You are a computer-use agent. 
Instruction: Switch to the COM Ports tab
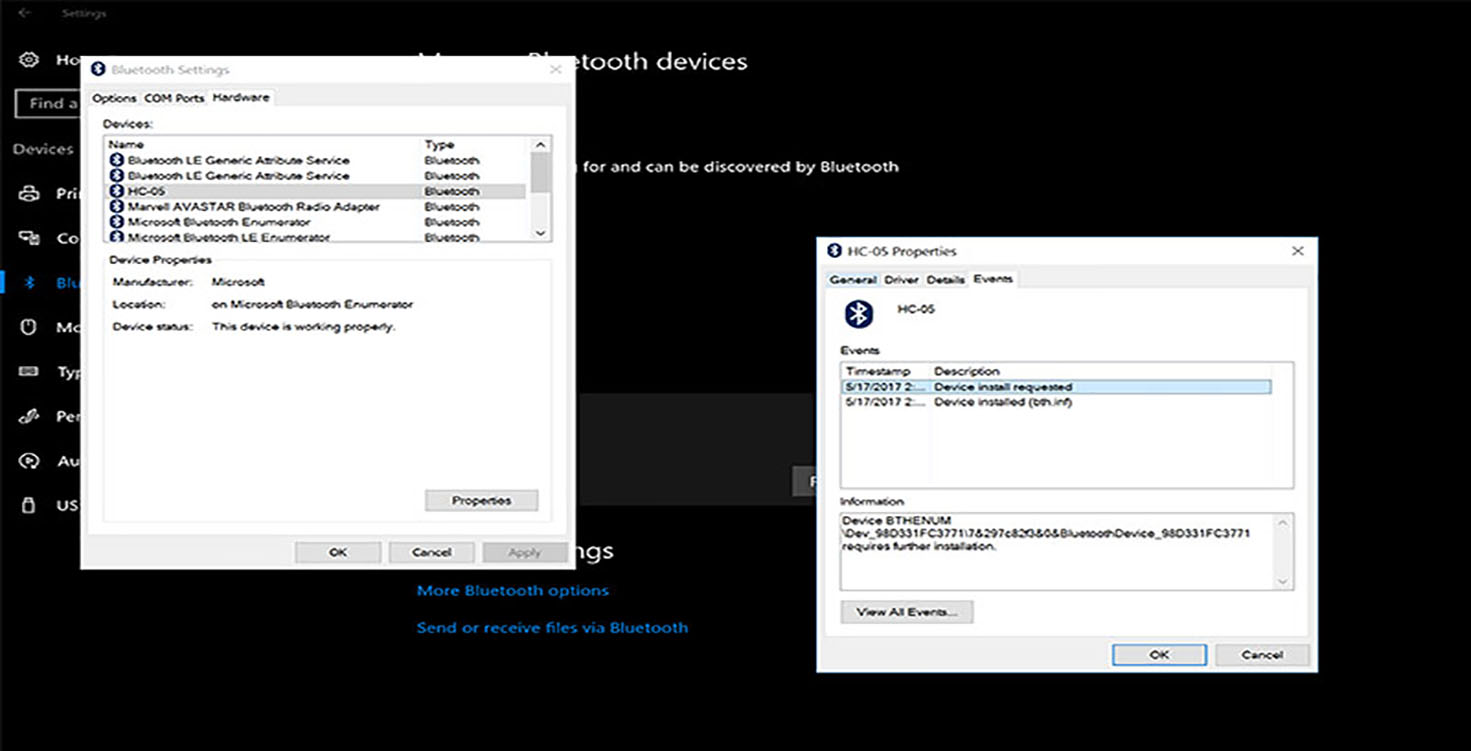coord(174,98)
